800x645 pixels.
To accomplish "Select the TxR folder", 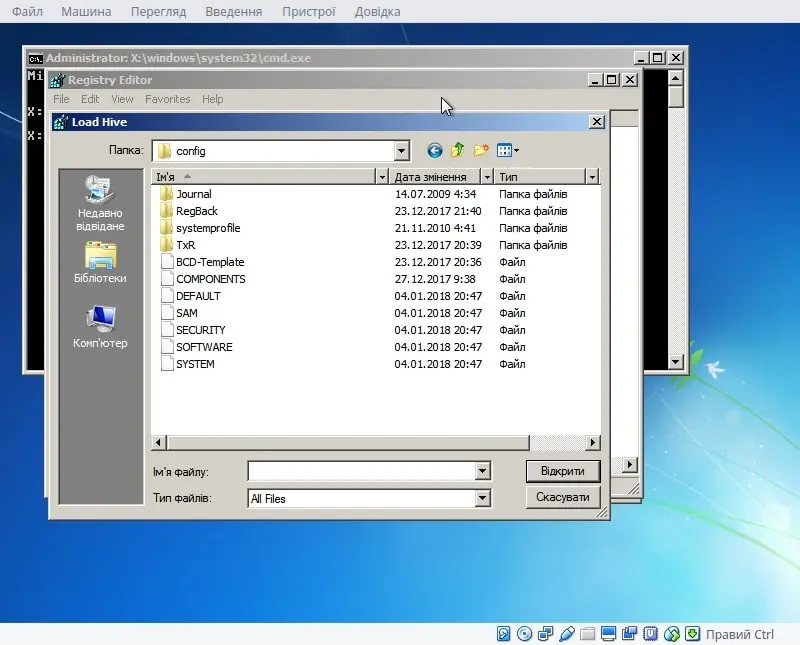I will (x=185, y=245).
